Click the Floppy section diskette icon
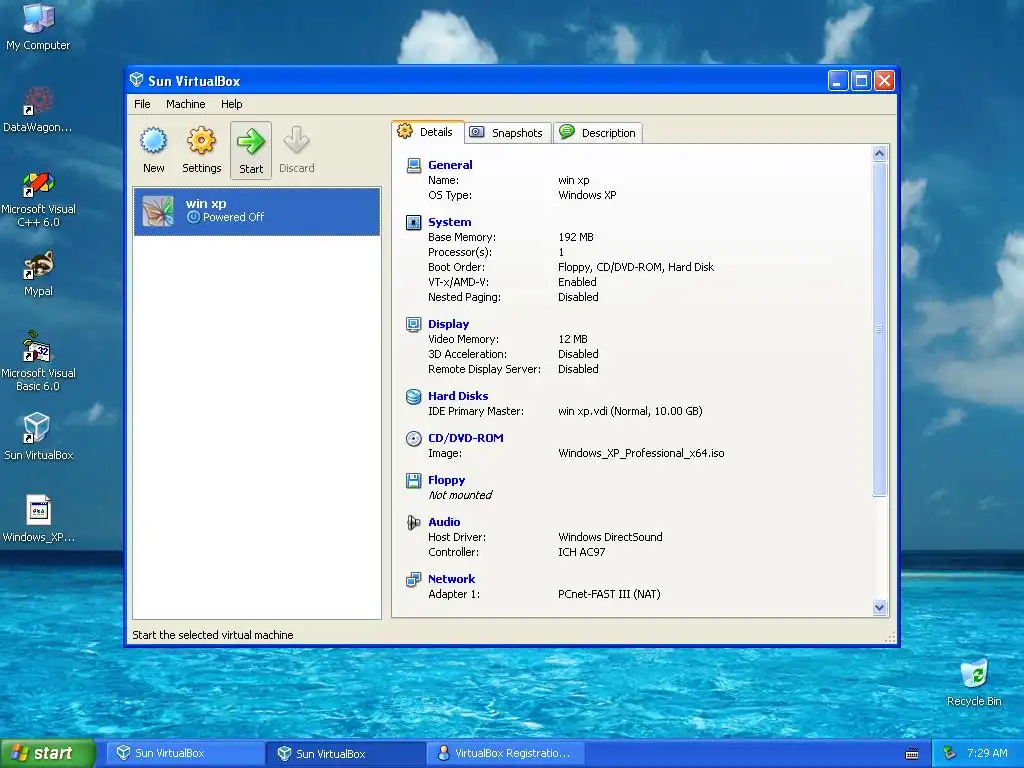Screen dimensions: 1024x768 (x=413, y=480)
